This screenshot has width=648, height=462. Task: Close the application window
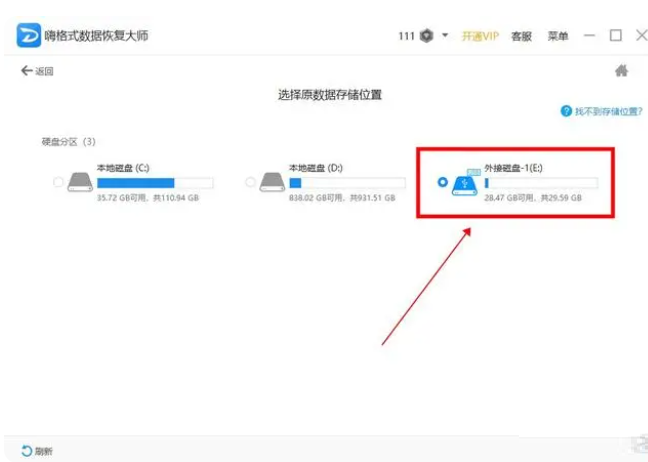tap(641, 36)
